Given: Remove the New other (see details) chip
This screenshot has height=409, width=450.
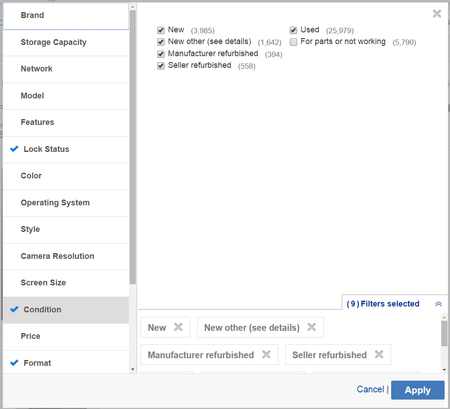Looking at the screenshot, I should (311, 327).
